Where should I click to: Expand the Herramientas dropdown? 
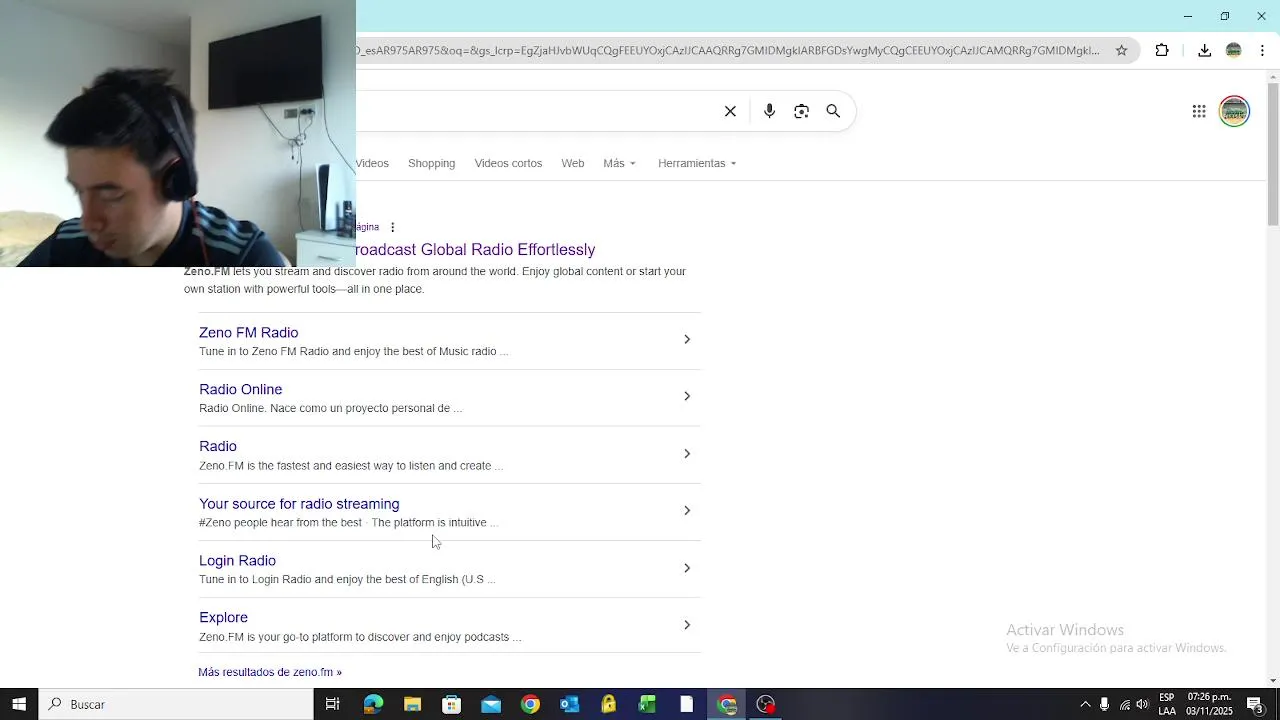point(697,163)
